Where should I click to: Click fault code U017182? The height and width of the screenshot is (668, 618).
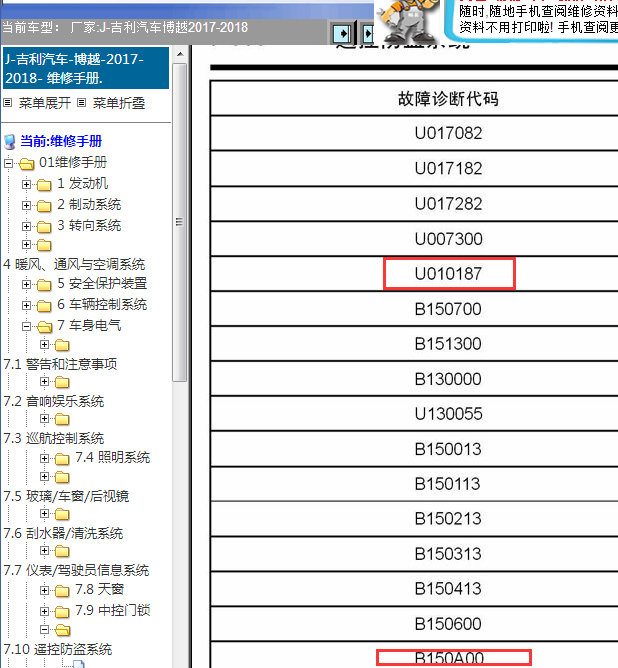tap(448, 169)
